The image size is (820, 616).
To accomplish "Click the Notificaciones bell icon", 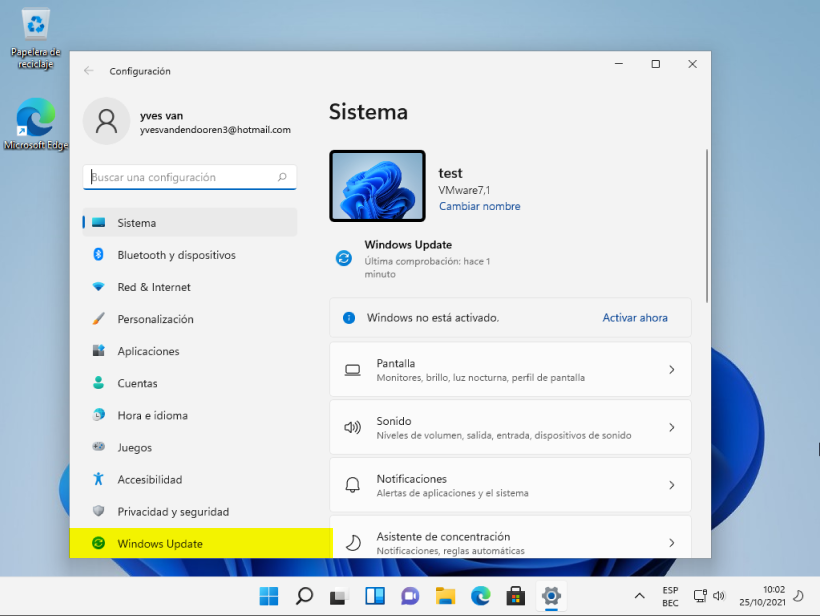I will pyautogui.click(x=352, y=485).
